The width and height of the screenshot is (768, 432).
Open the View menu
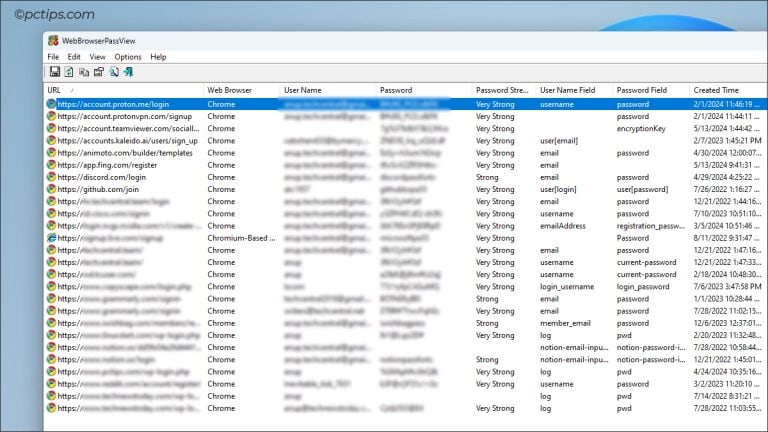pyautogui.click(x=97, y=57)
